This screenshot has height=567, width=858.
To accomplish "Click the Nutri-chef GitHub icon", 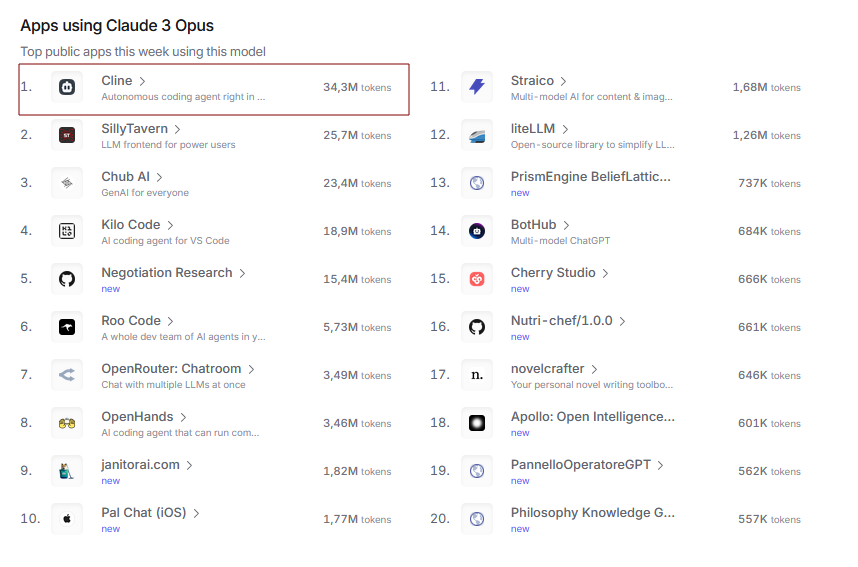I will (x=477, y=327).
